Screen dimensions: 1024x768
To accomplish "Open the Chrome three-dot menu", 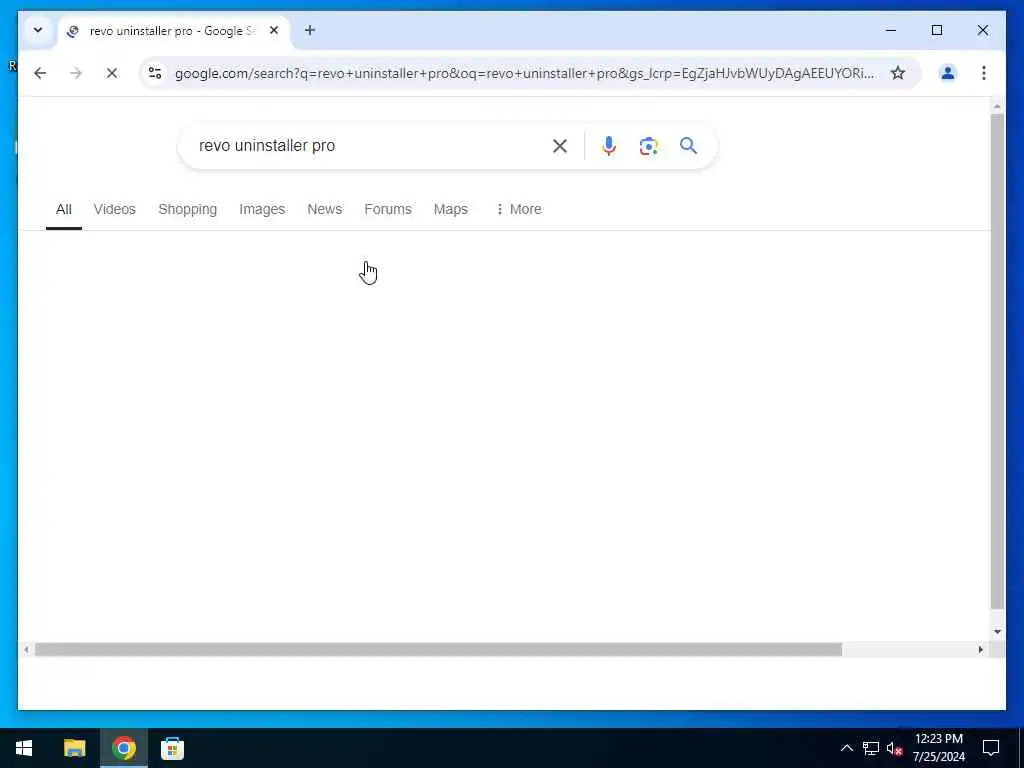I will [x=984, y=73].
